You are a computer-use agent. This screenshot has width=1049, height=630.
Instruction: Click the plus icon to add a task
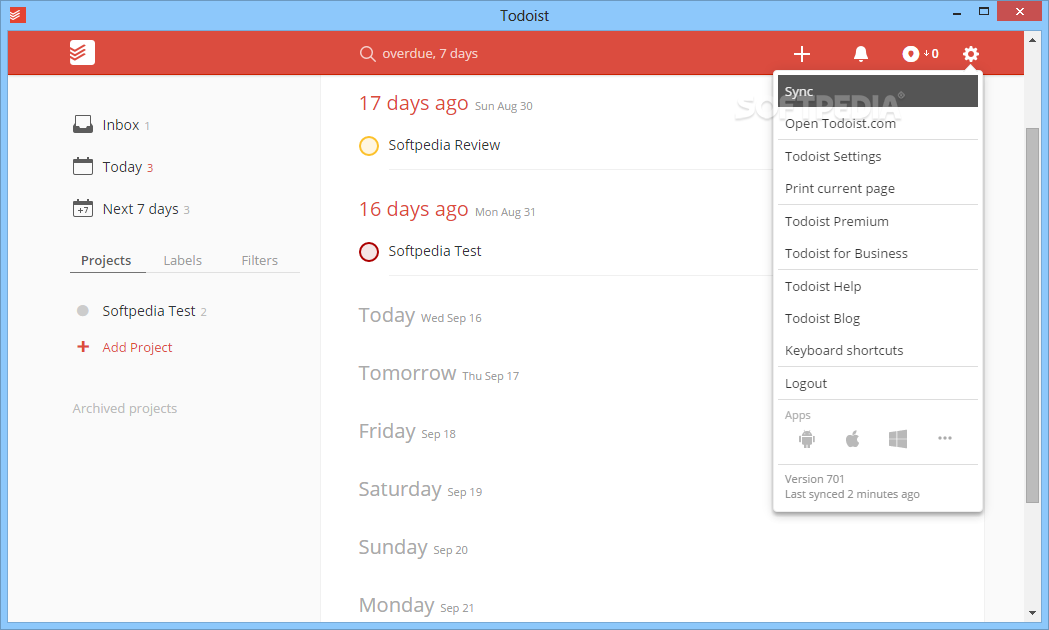pos(801,54)
